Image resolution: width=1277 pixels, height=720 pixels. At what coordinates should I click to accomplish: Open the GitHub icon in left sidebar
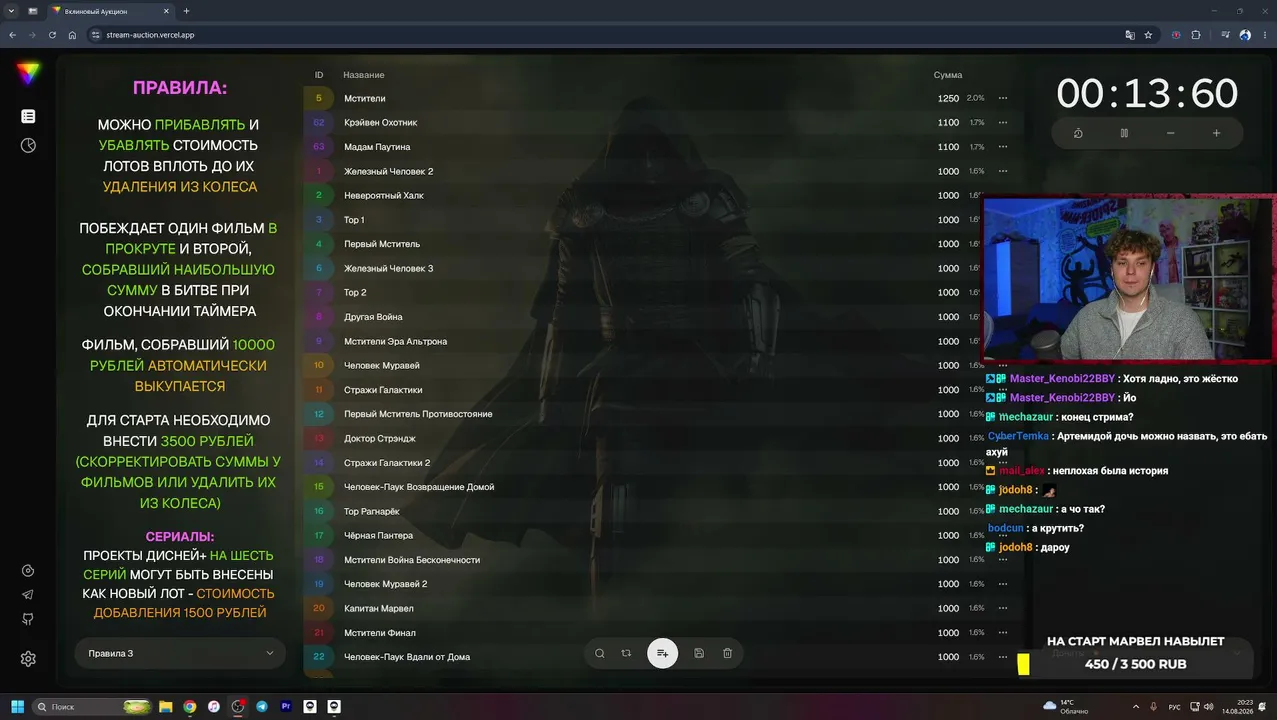28,619
